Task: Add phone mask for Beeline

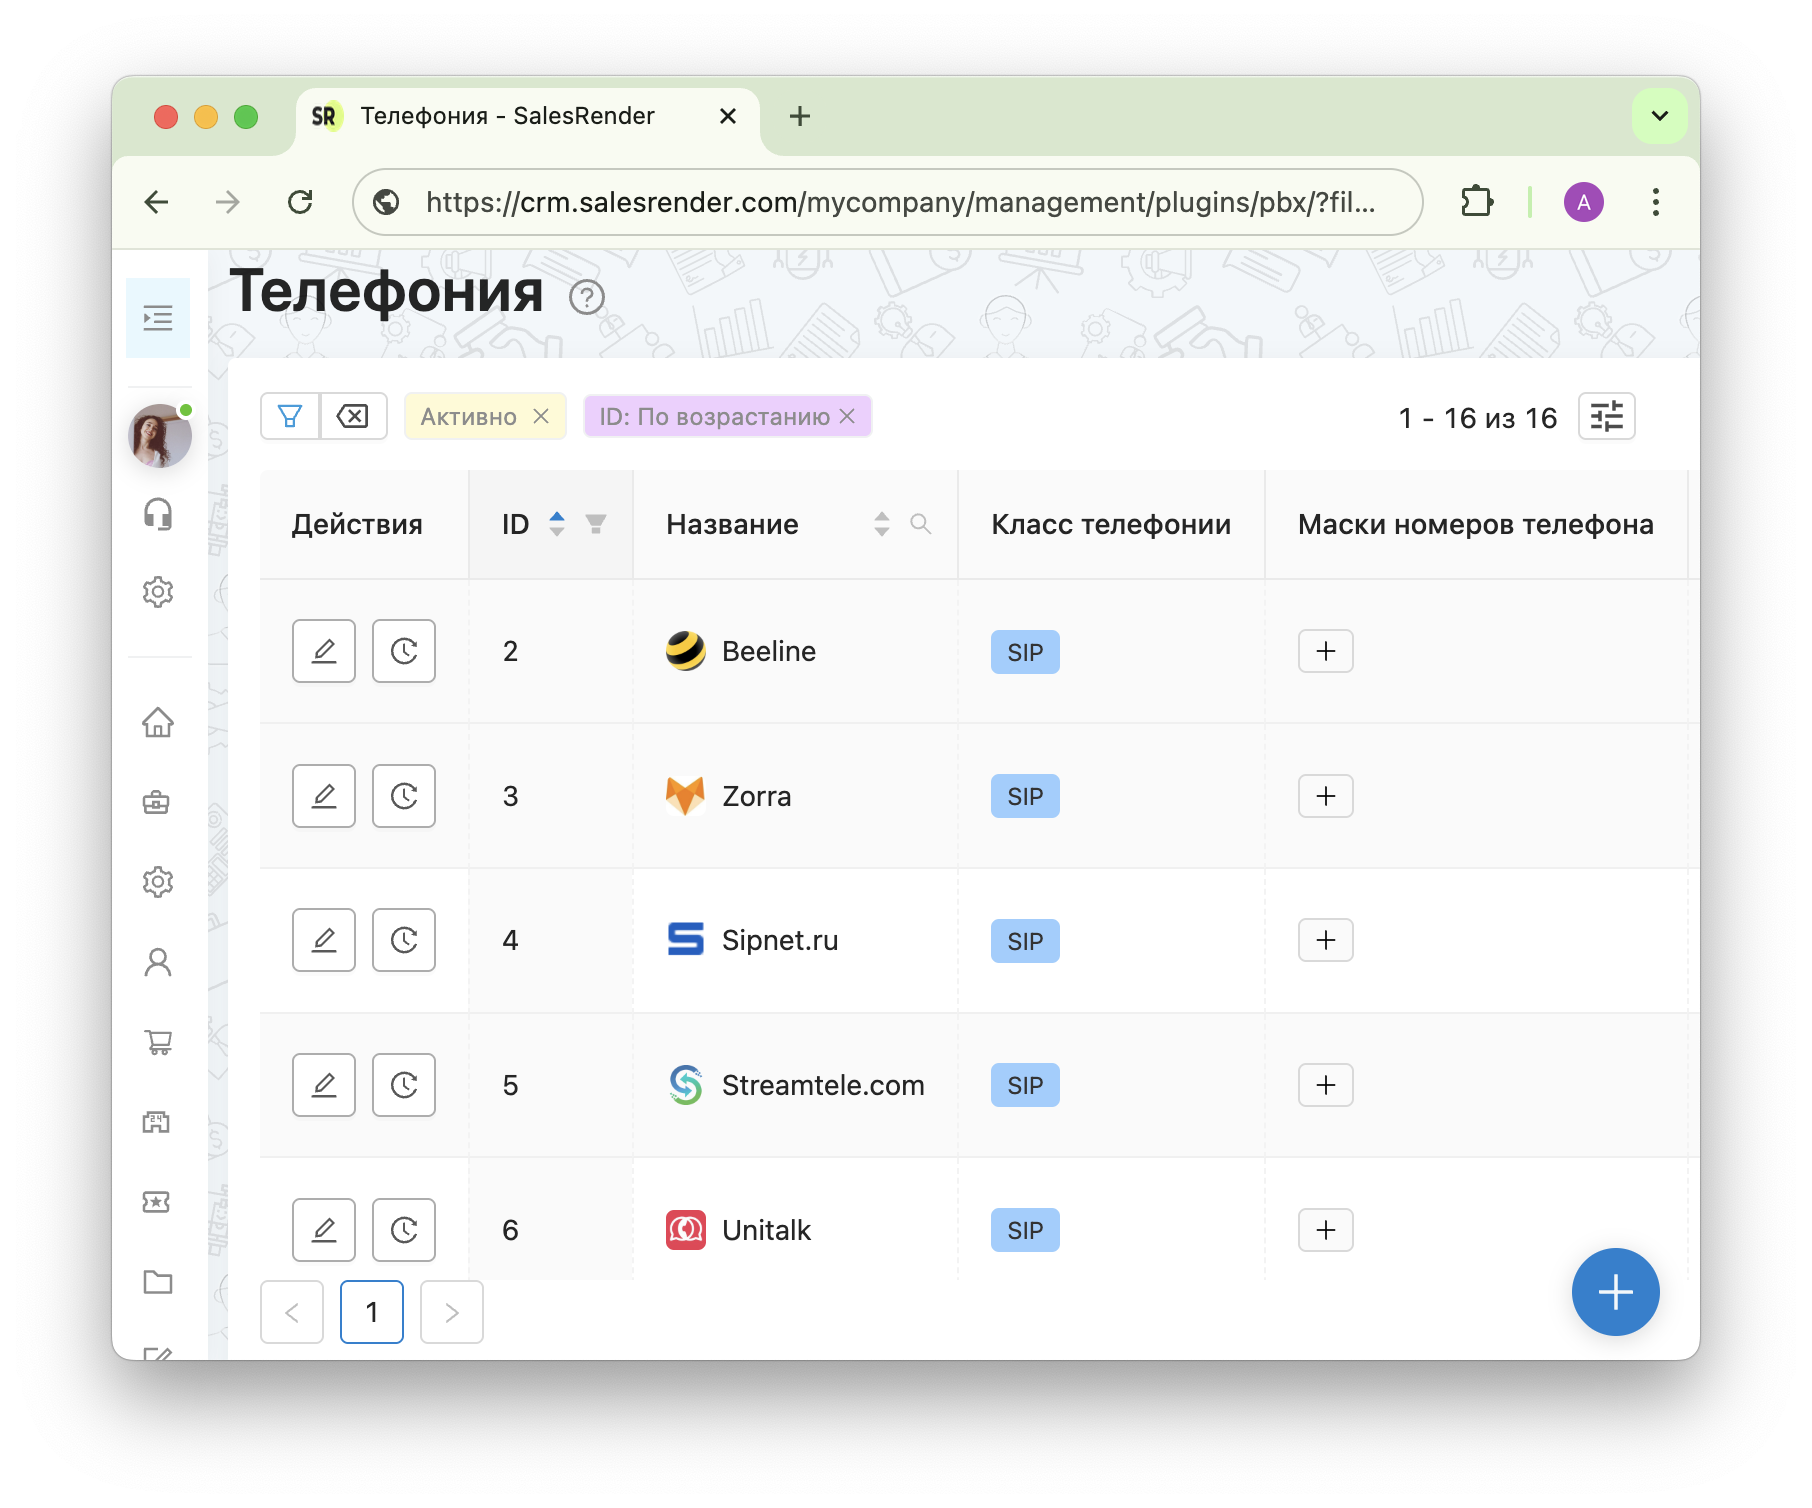Action: click(1326, 651)
